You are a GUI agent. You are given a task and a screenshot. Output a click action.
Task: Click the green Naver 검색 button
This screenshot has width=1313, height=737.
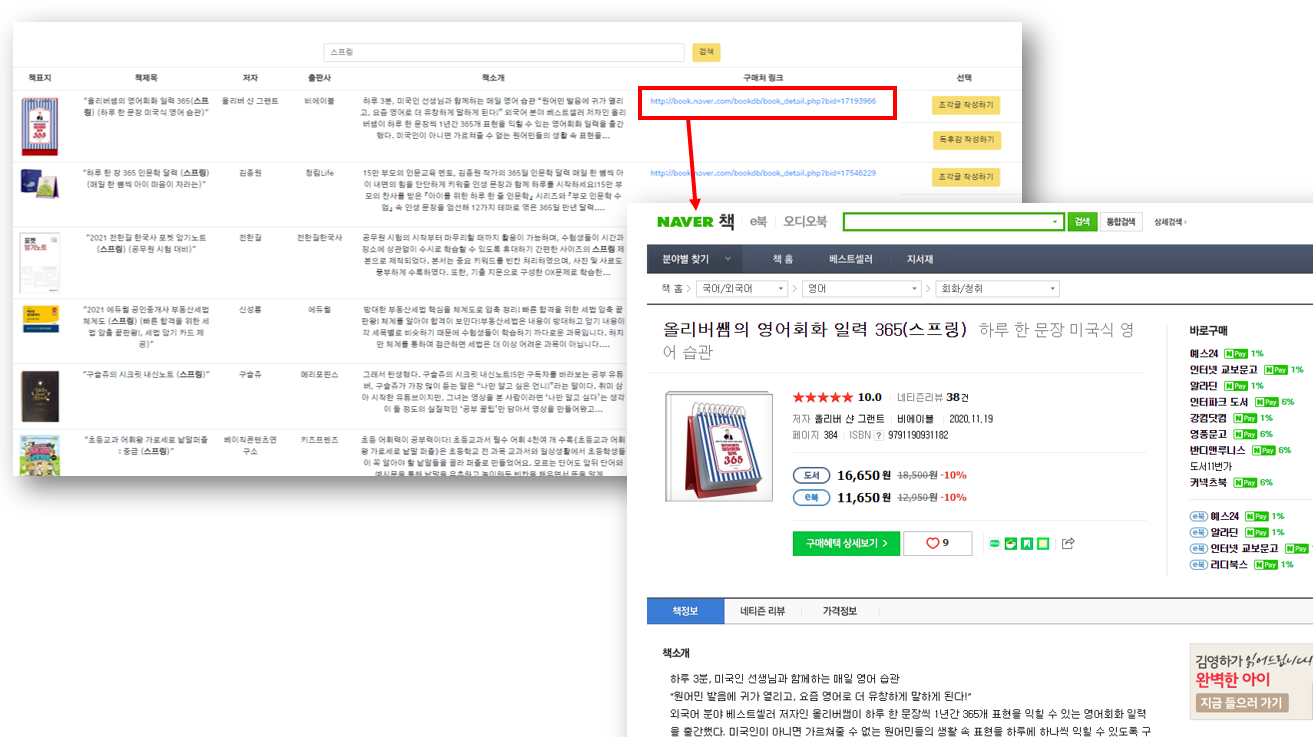click(1081, 222)
